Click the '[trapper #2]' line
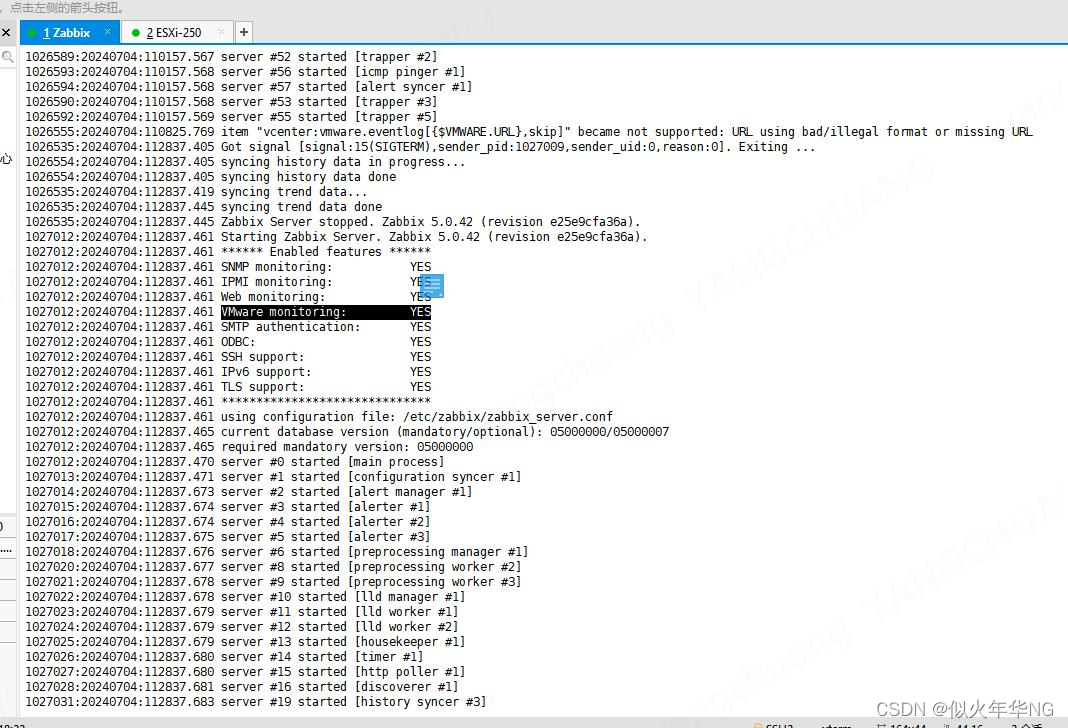The height and width of the screenshot is (728, 1068). [232, 57]
